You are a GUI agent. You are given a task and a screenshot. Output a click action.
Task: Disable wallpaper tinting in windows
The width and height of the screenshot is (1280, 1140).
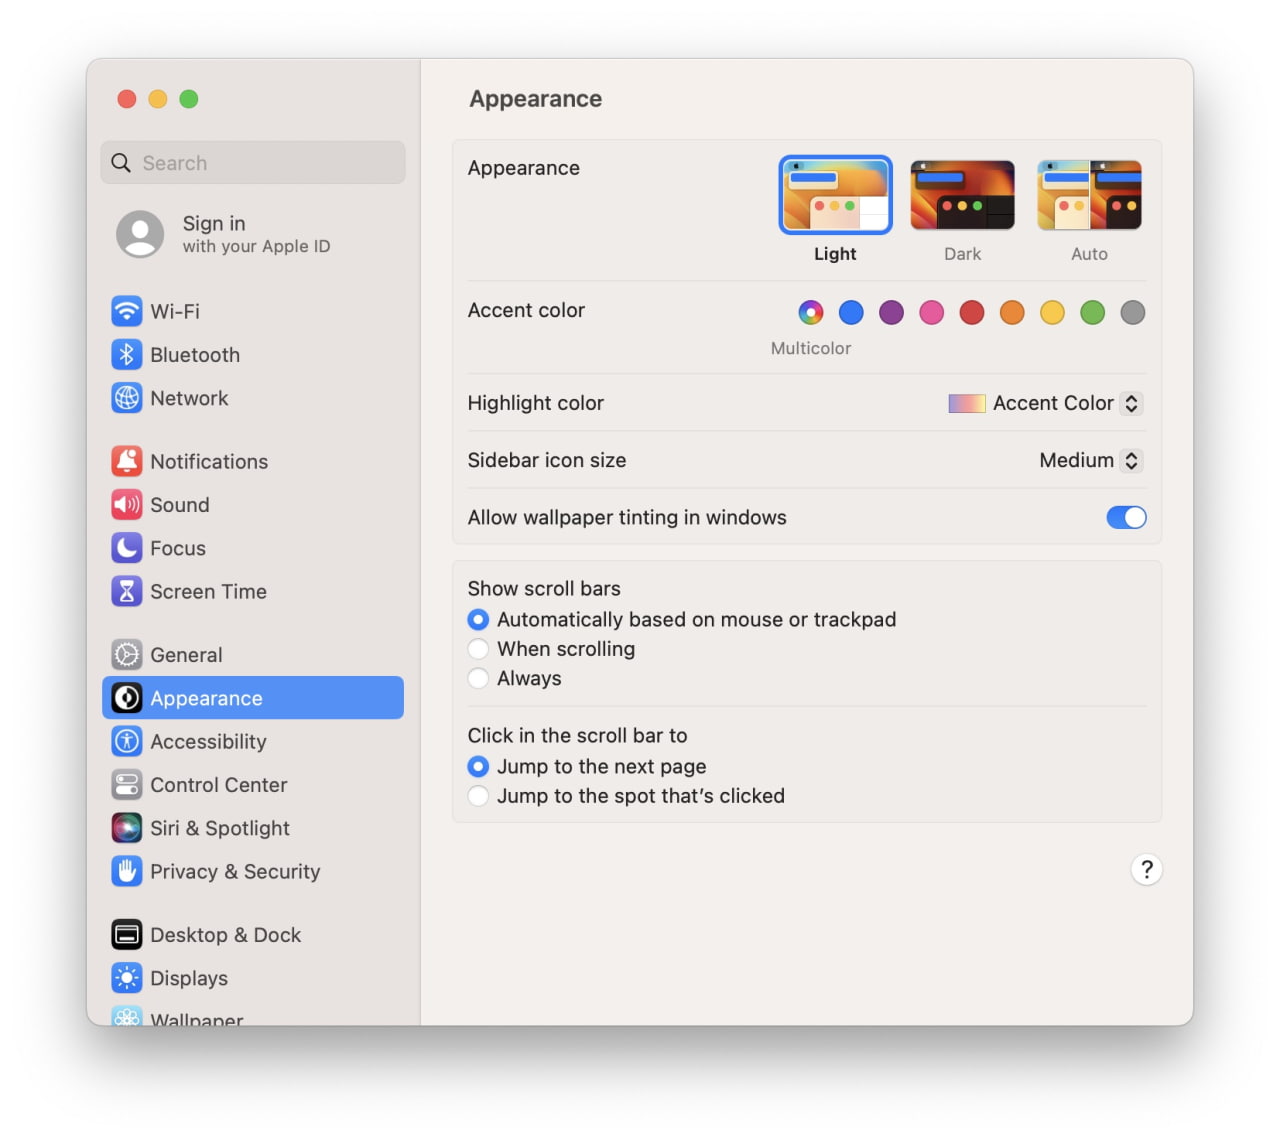click(1126, 517)
